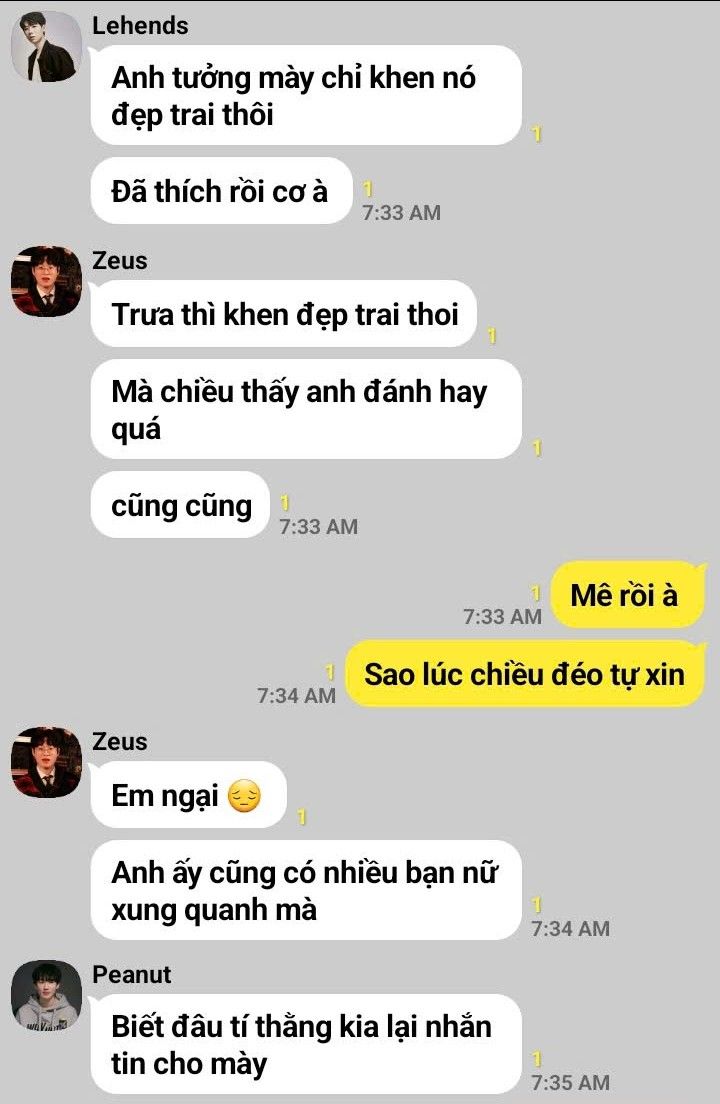Select the 'Đã thích rồi cơ à' bubble
The width and height of the screenshot is (720, 1104).
[221, 191]
